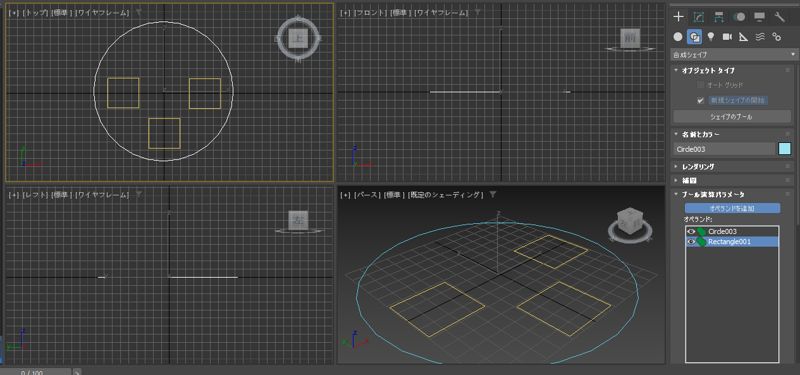
Task: Hide the Rectangle001 operand with its eye icon
Action: [x=691, y=242]
